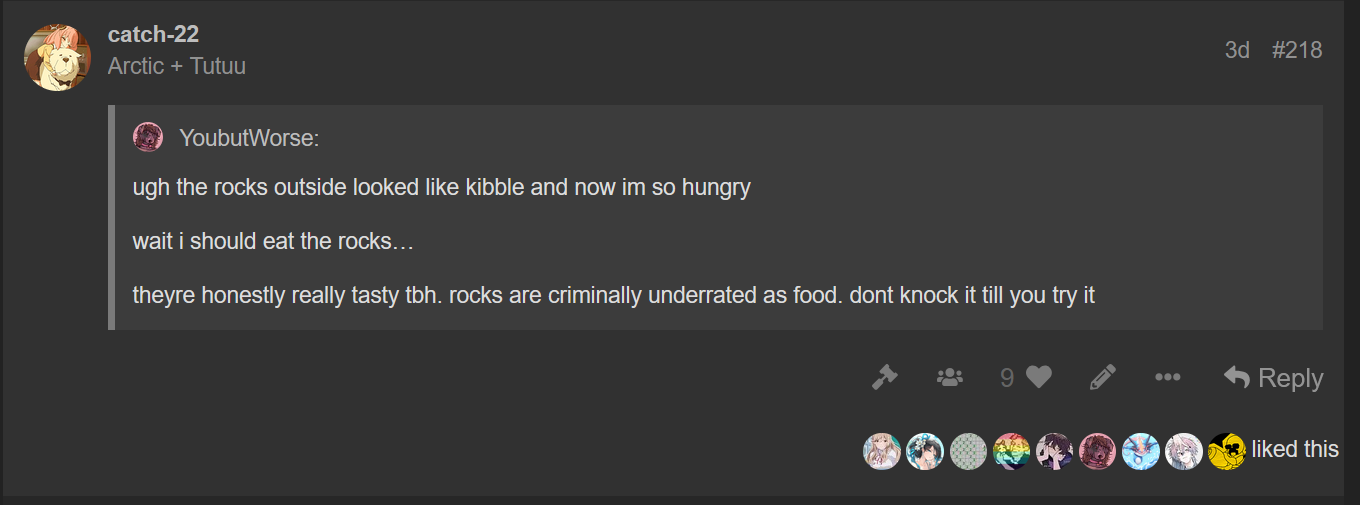Image resolution: width=1360 pixels, height=505 pixels.
Task: Open the like count showing 9
Action: [x=1007, y=377]
